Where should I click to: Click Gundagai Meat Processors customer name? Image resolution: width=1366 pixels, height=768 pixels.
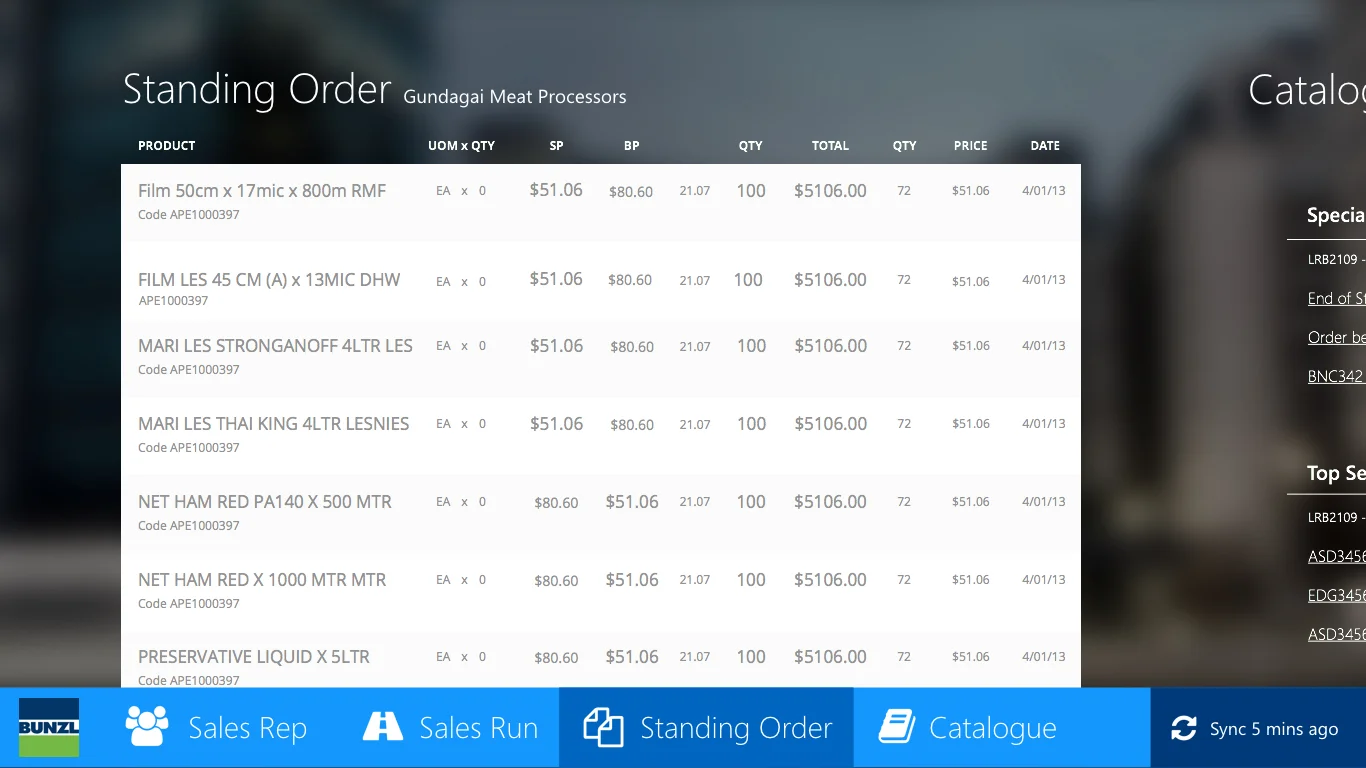tap(515, 97)
